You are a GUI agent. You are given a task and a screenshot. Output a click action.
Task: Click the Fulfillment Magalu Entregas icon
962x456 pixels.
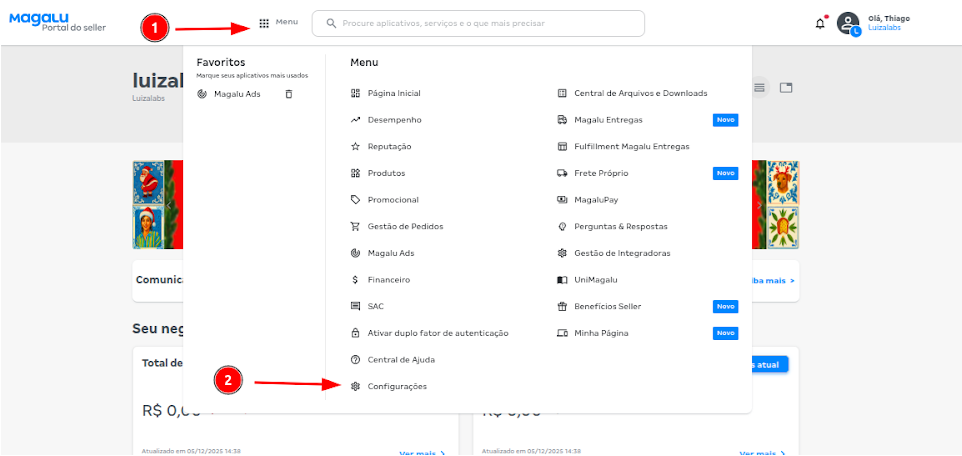tap(561, 146)
